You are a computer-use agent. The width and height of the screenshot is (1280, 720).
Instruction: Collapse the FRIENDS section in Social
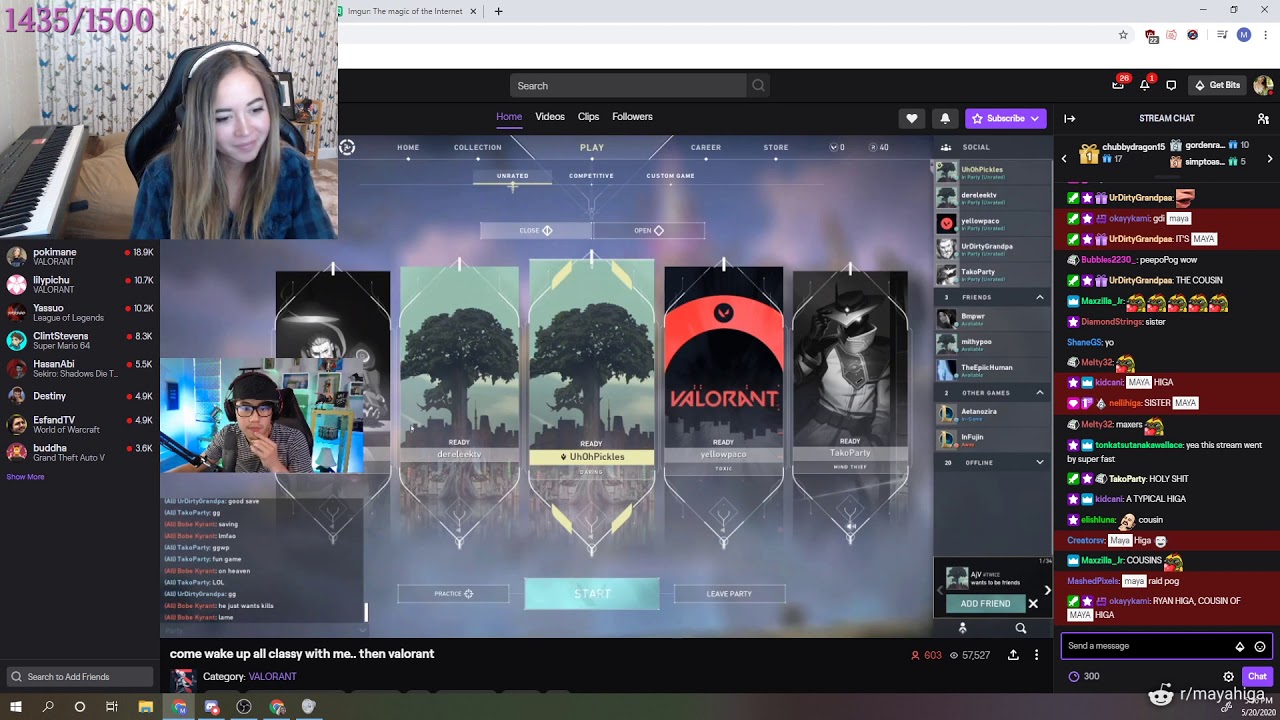[1040, 297]
